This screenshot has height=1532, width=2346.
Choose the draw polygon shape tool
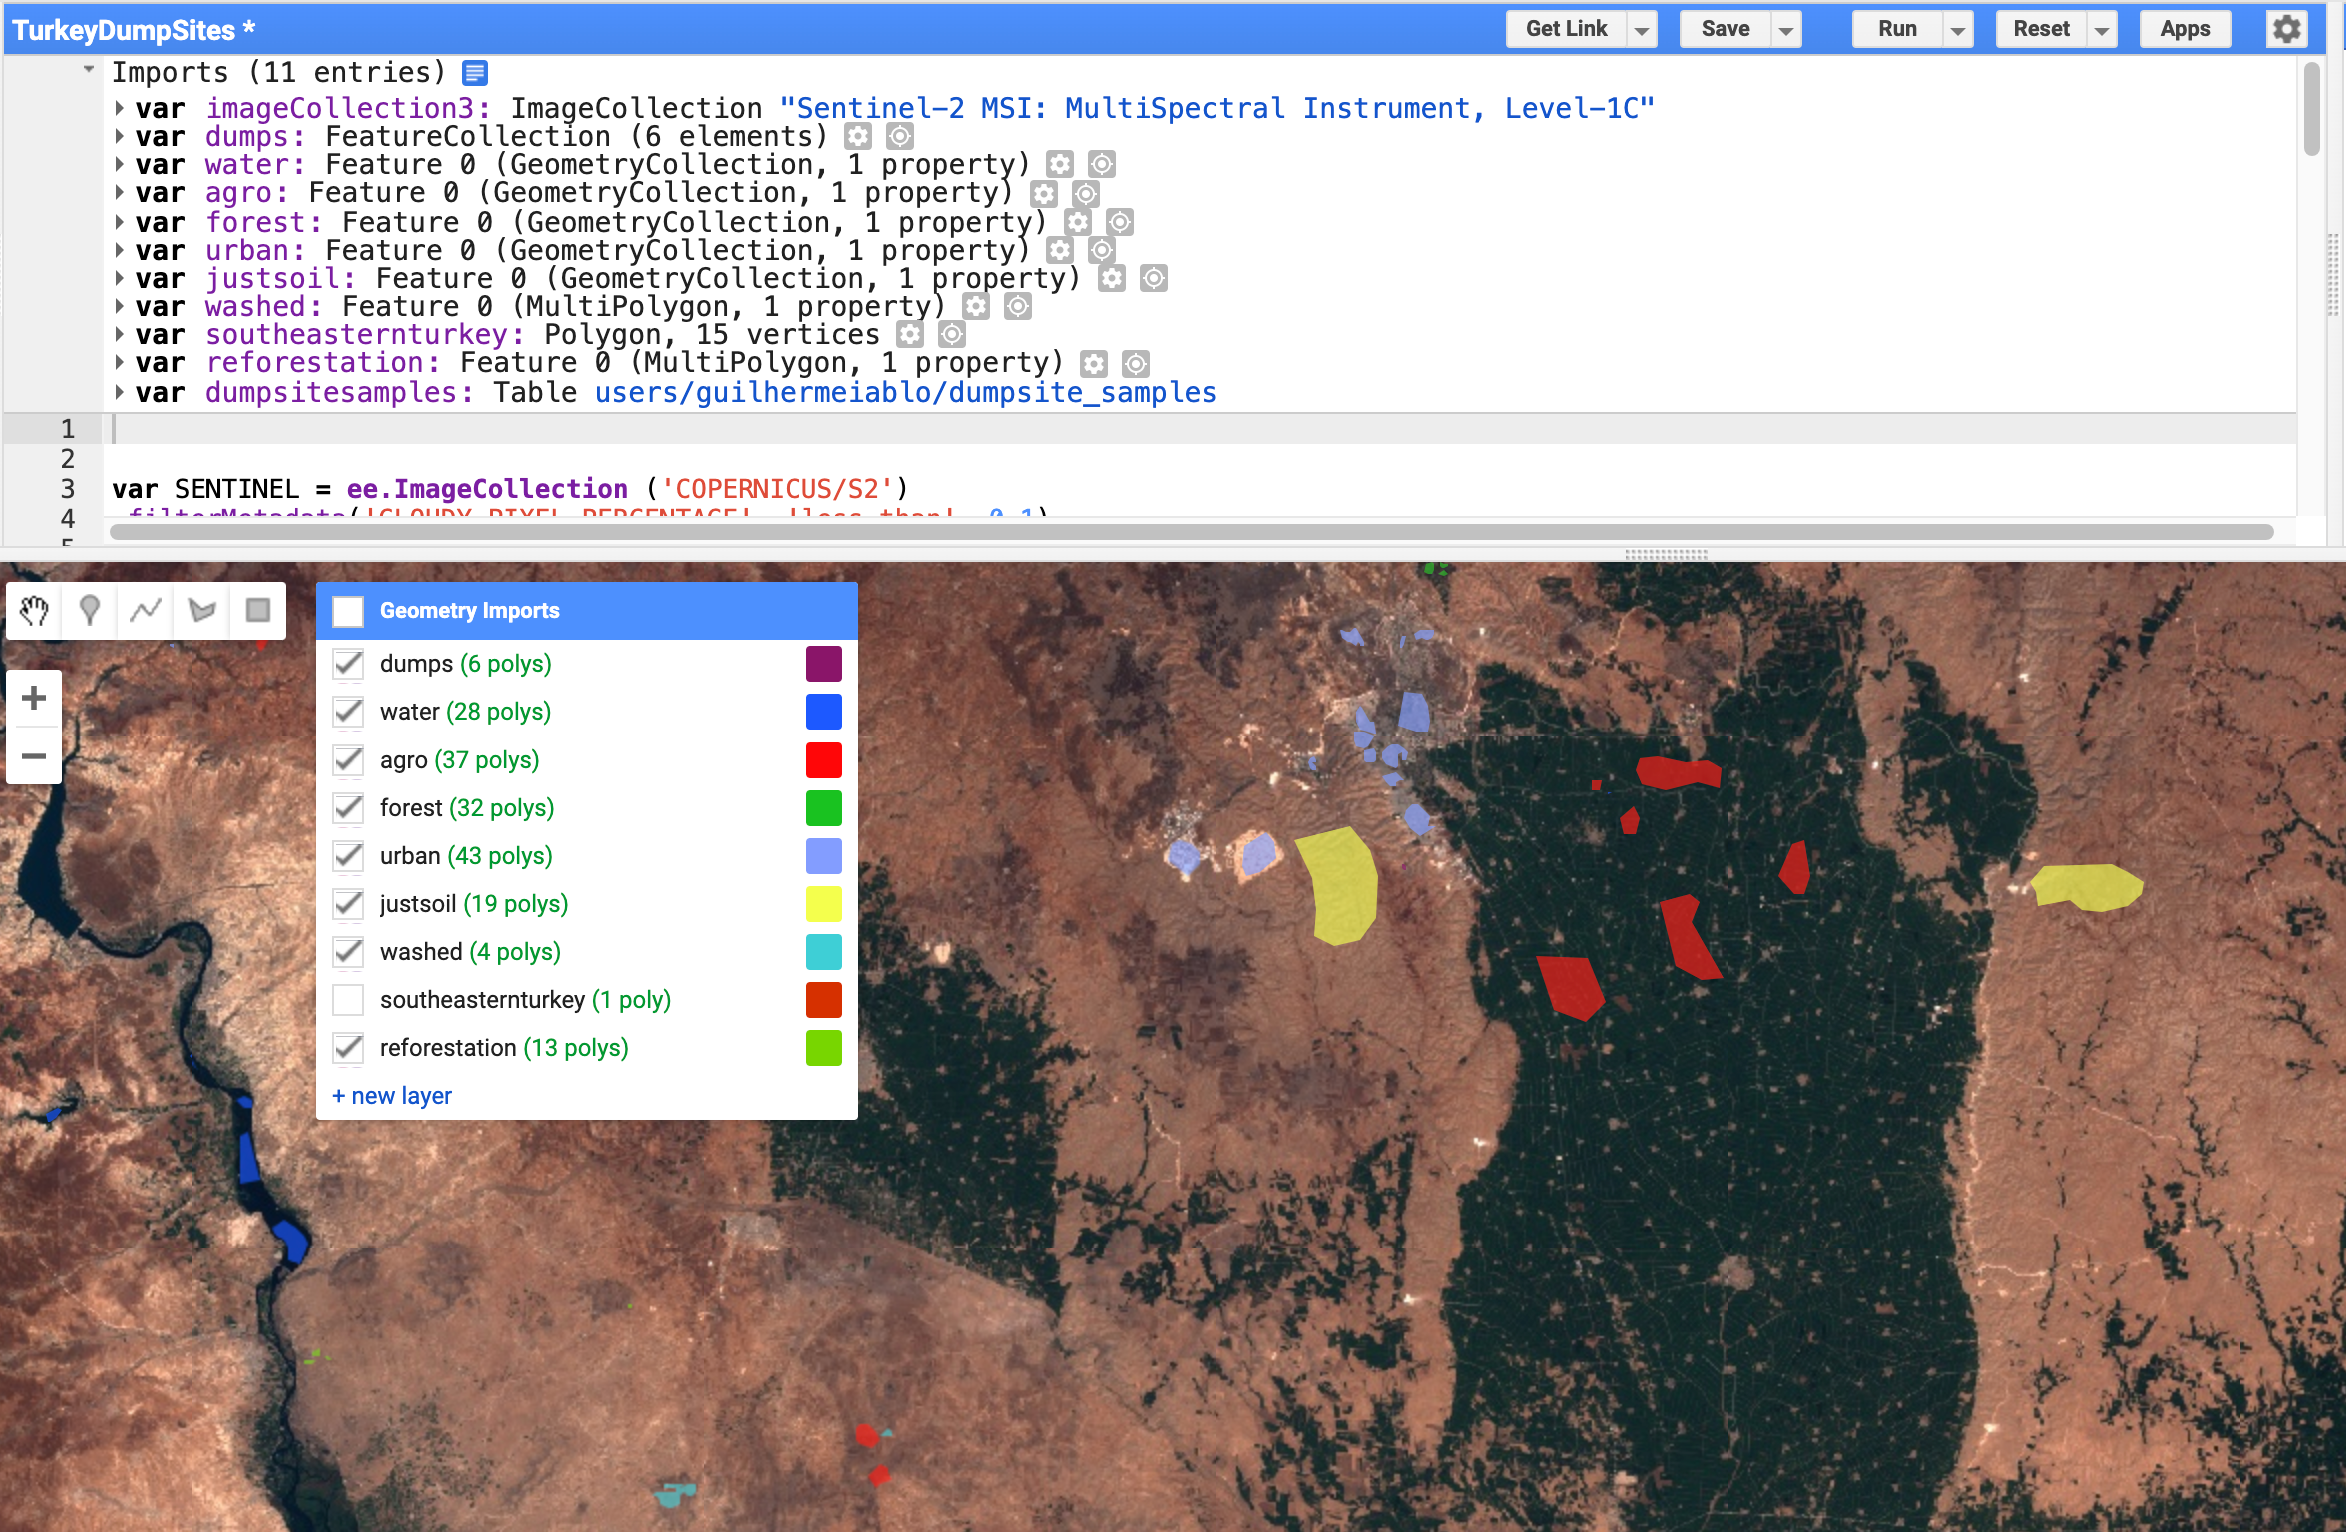[202, 610]
